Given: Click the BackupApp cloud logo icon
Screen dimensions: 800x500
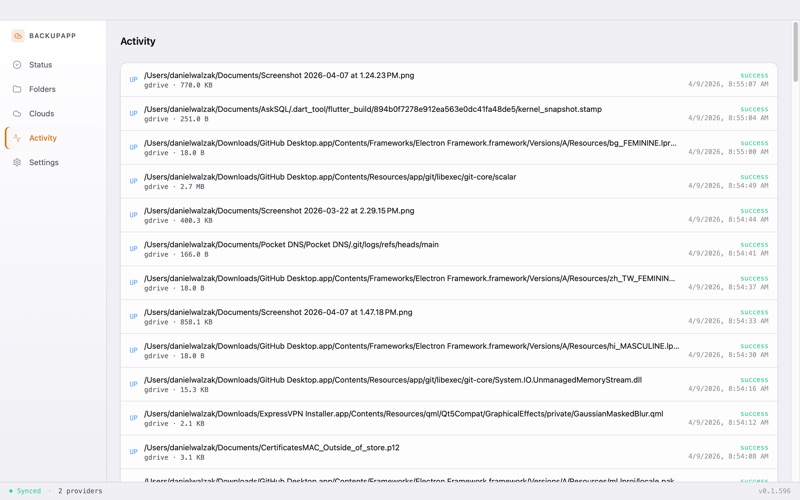Looking at the screenshot, I should point(18,36).
